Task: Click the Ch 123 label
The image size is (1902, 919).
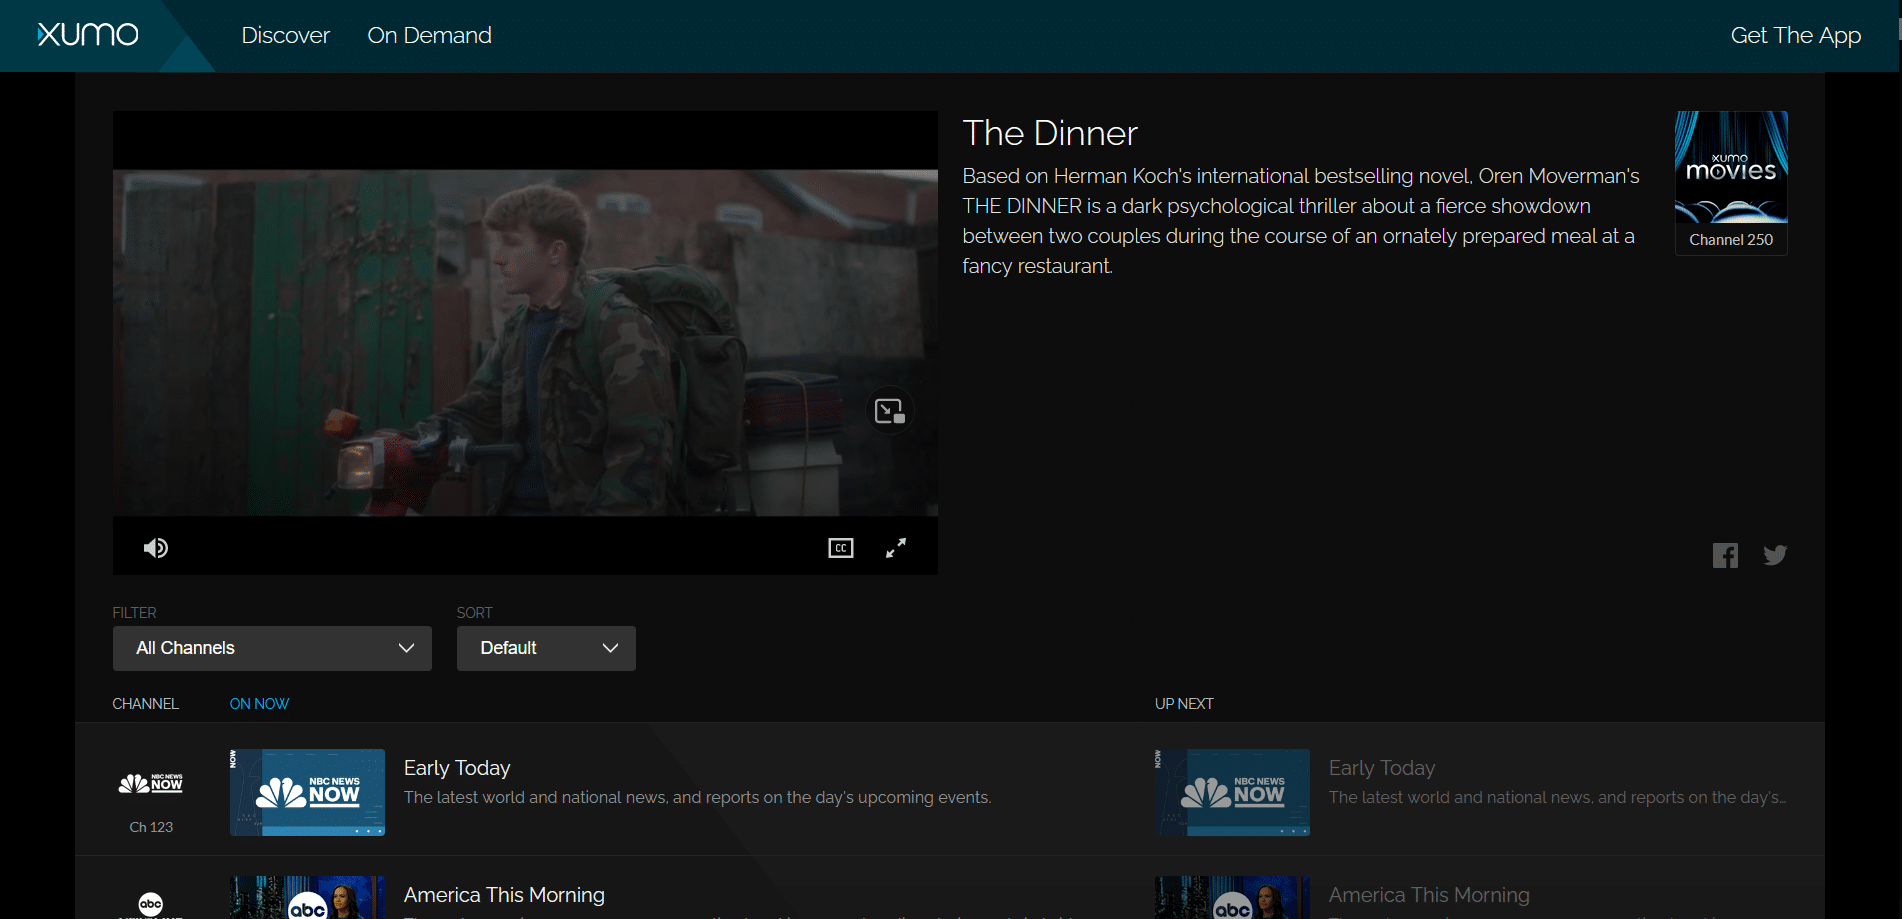Action: click(x=151, y=827)
